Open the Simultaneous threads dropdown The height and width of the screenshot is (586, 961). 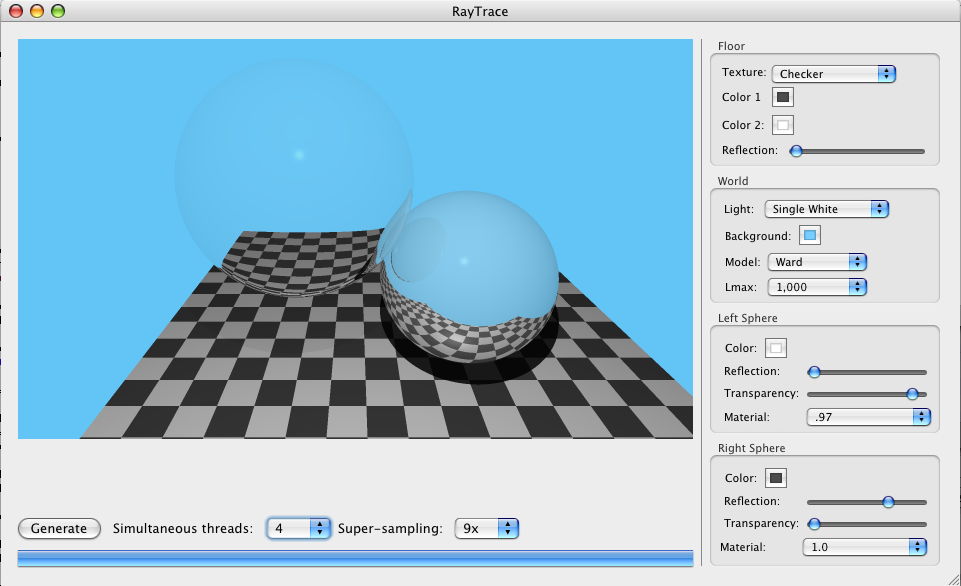pos(298,528)
